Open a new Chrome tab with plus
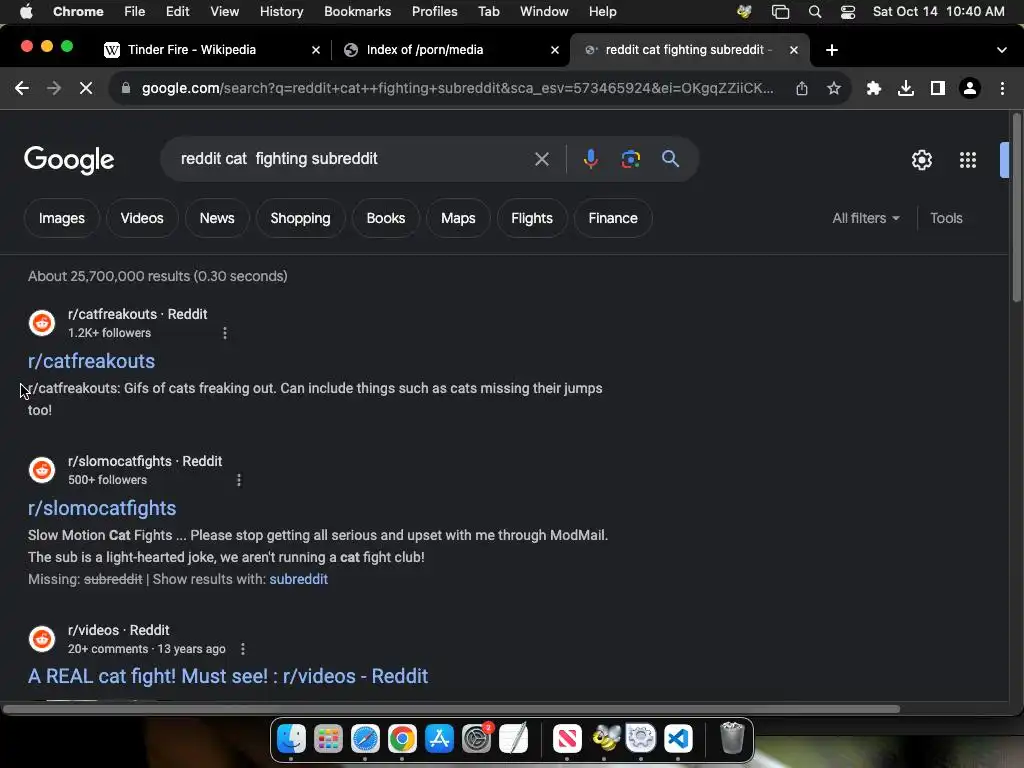This screenshot has width=1024, height=768. tap(831, 50)
